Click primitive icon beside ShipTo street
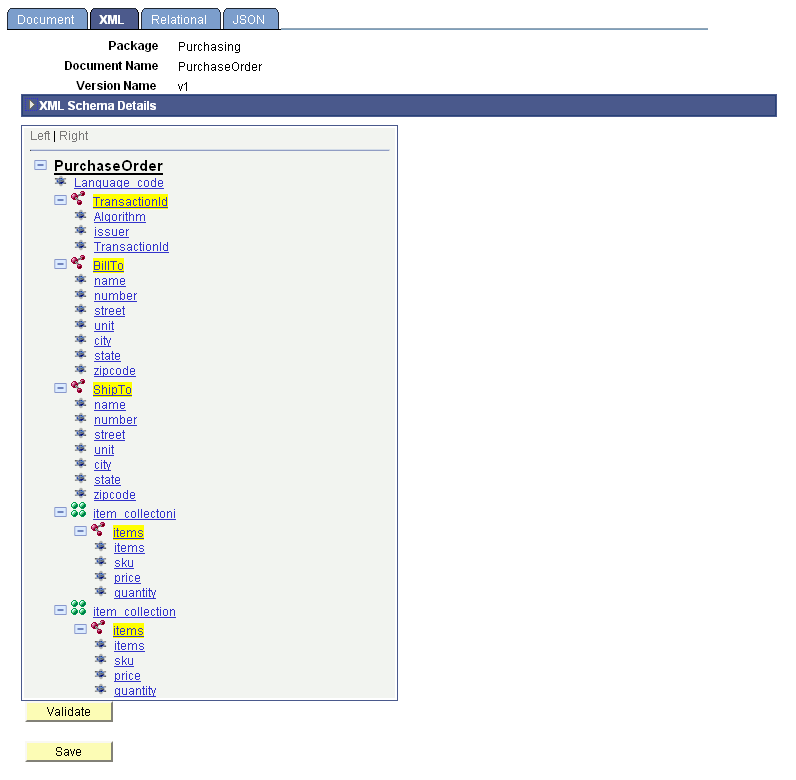This screenshot has width=796, height=780. [x=80, y=433]
